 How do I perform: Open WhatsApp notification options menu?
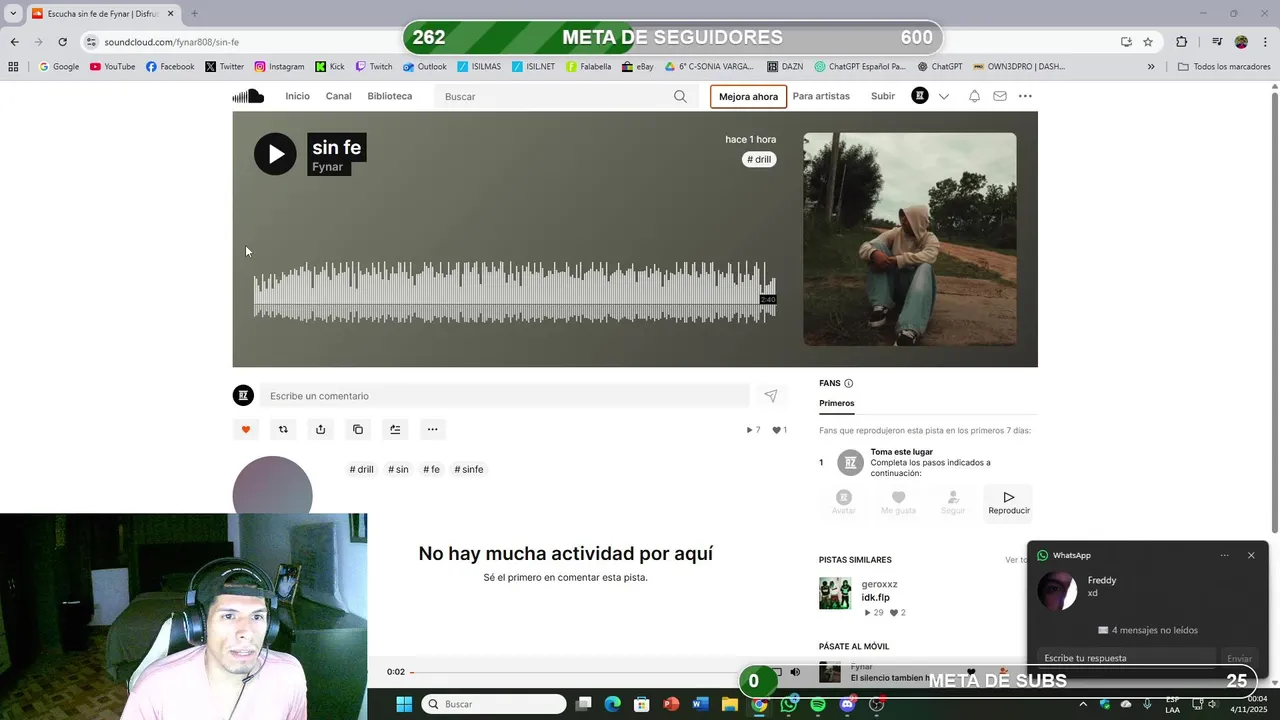tap(1224, 555)
